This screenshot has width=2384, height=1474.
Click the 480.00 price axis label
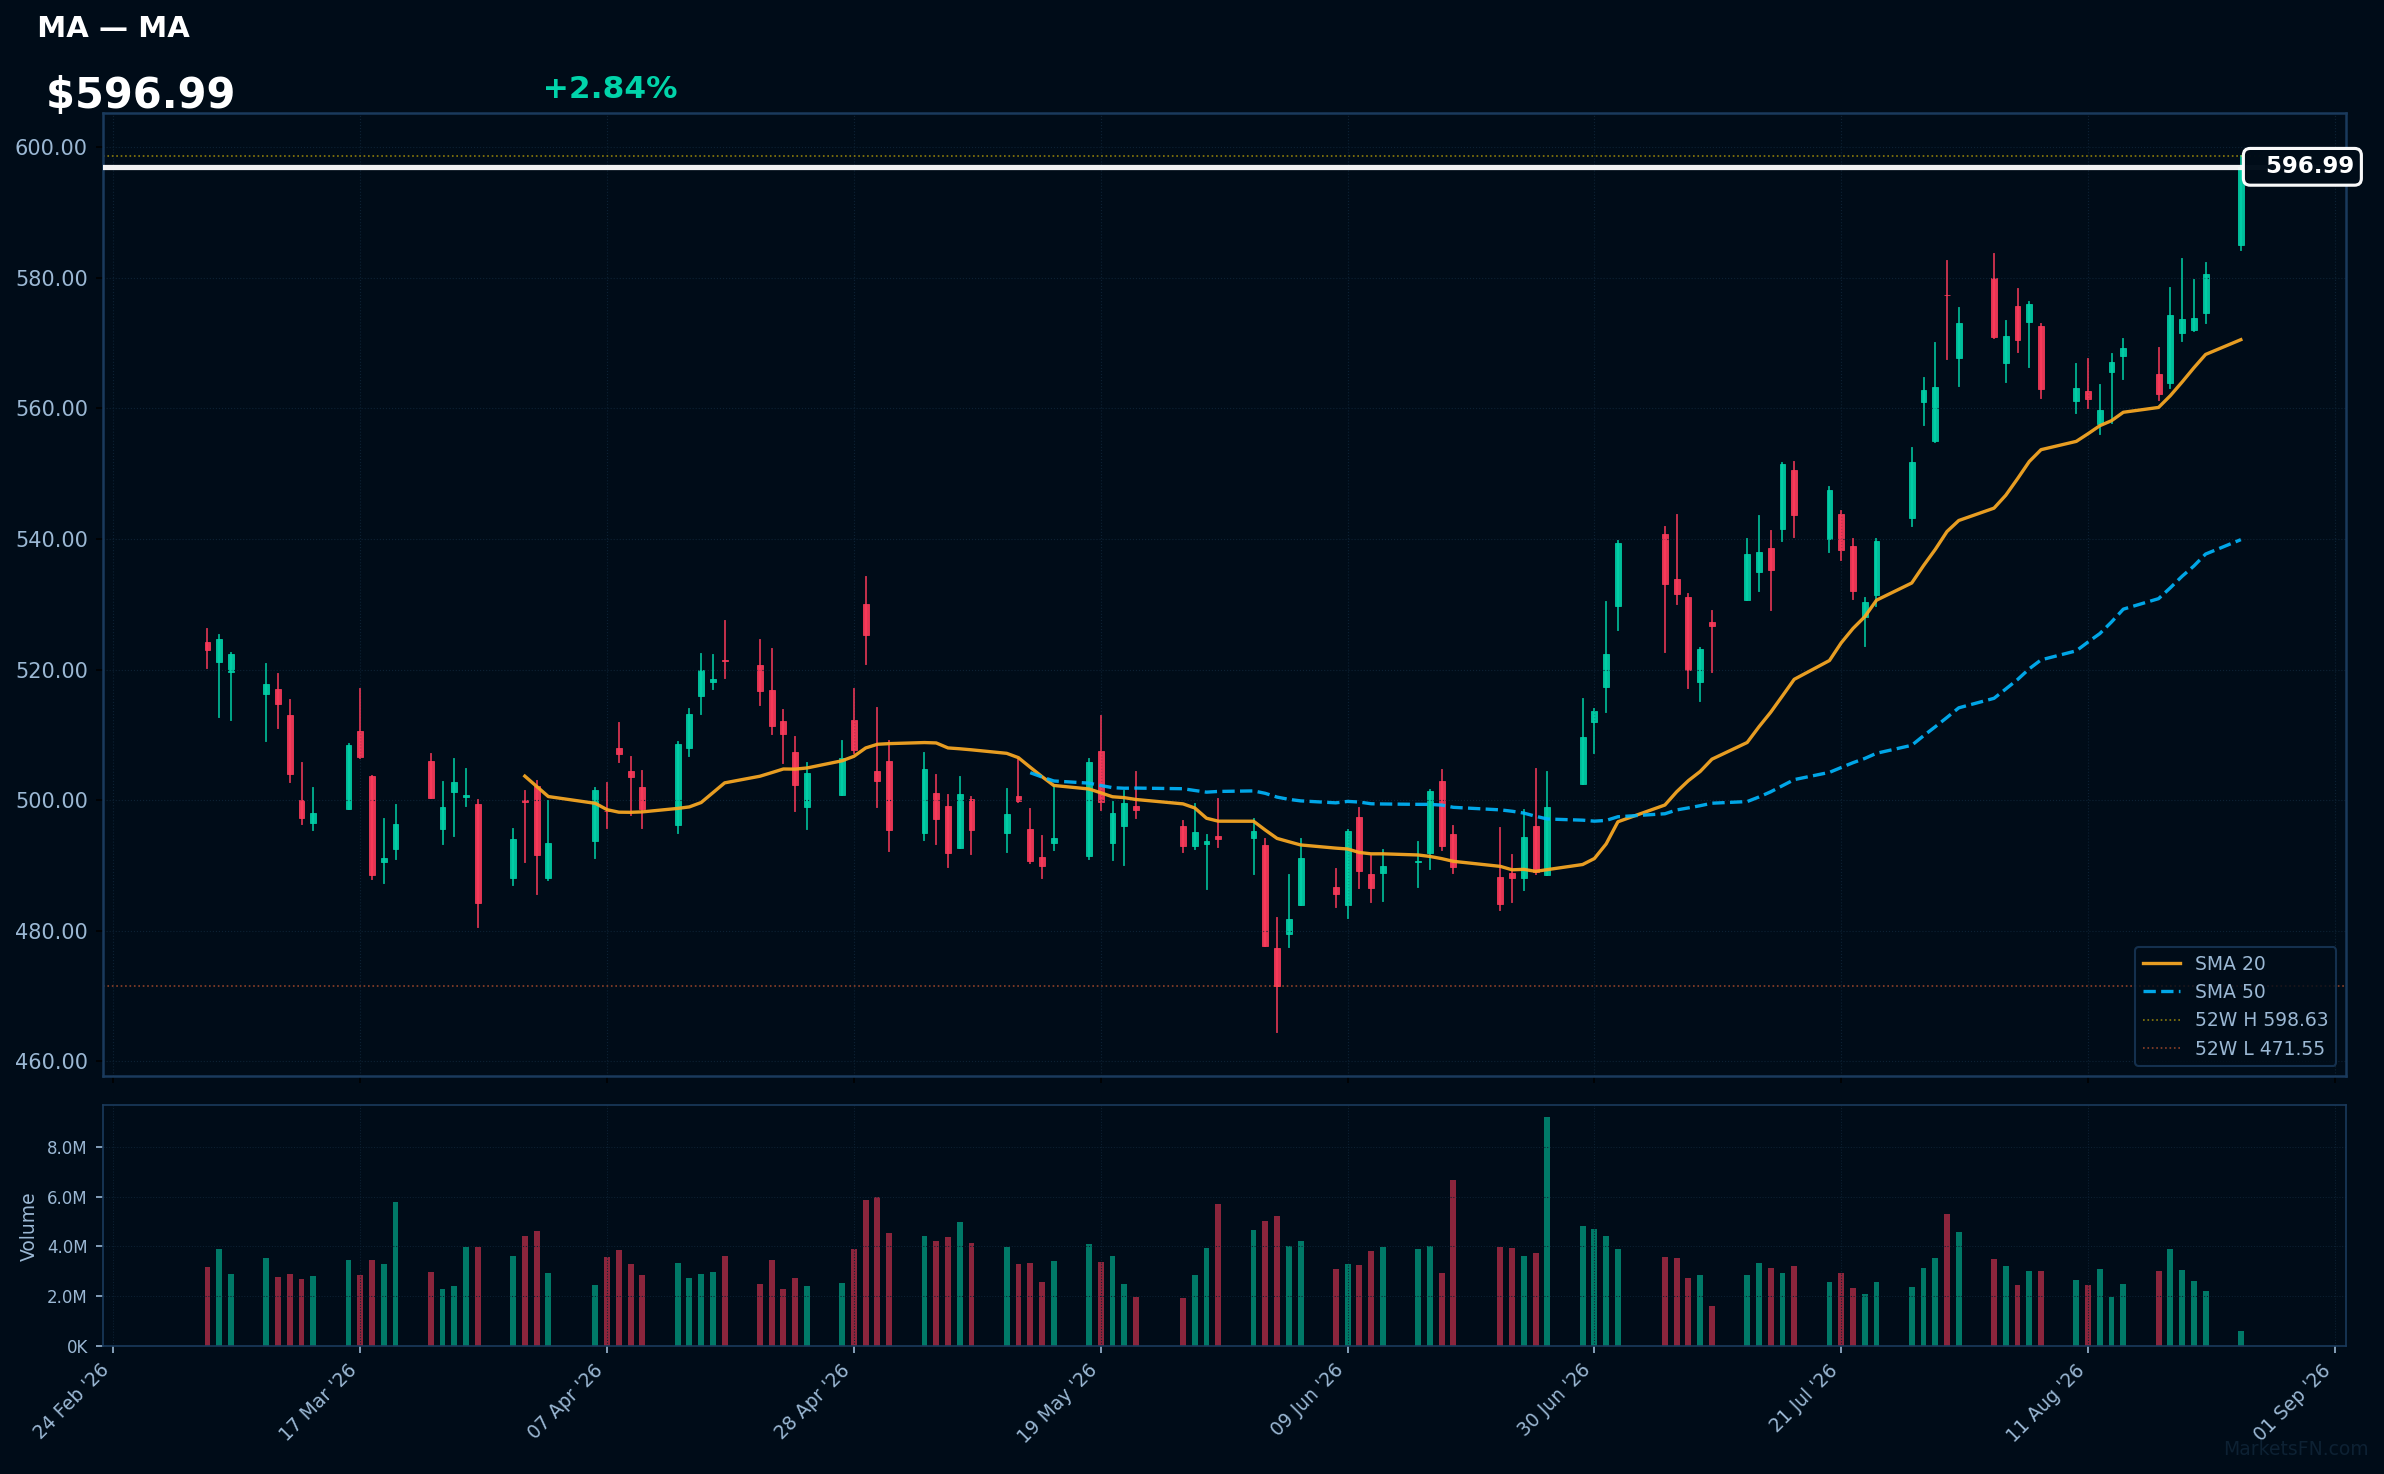(51, 931)
